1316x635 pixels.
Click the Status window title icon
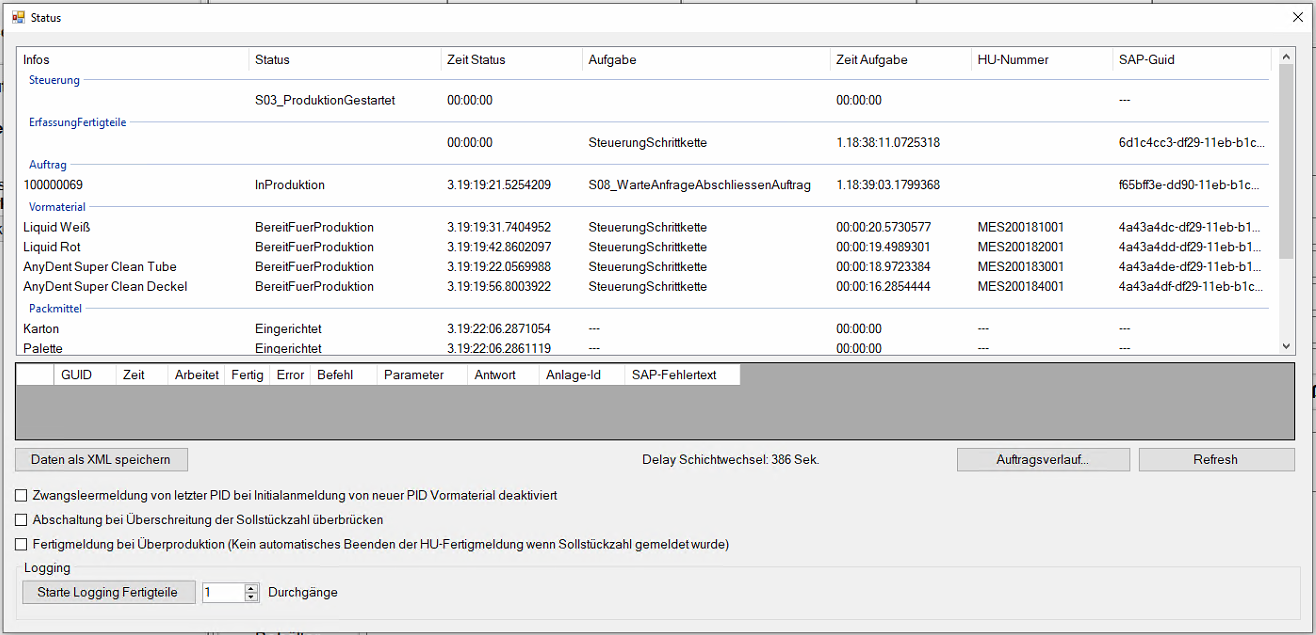[x=18, y=17]
